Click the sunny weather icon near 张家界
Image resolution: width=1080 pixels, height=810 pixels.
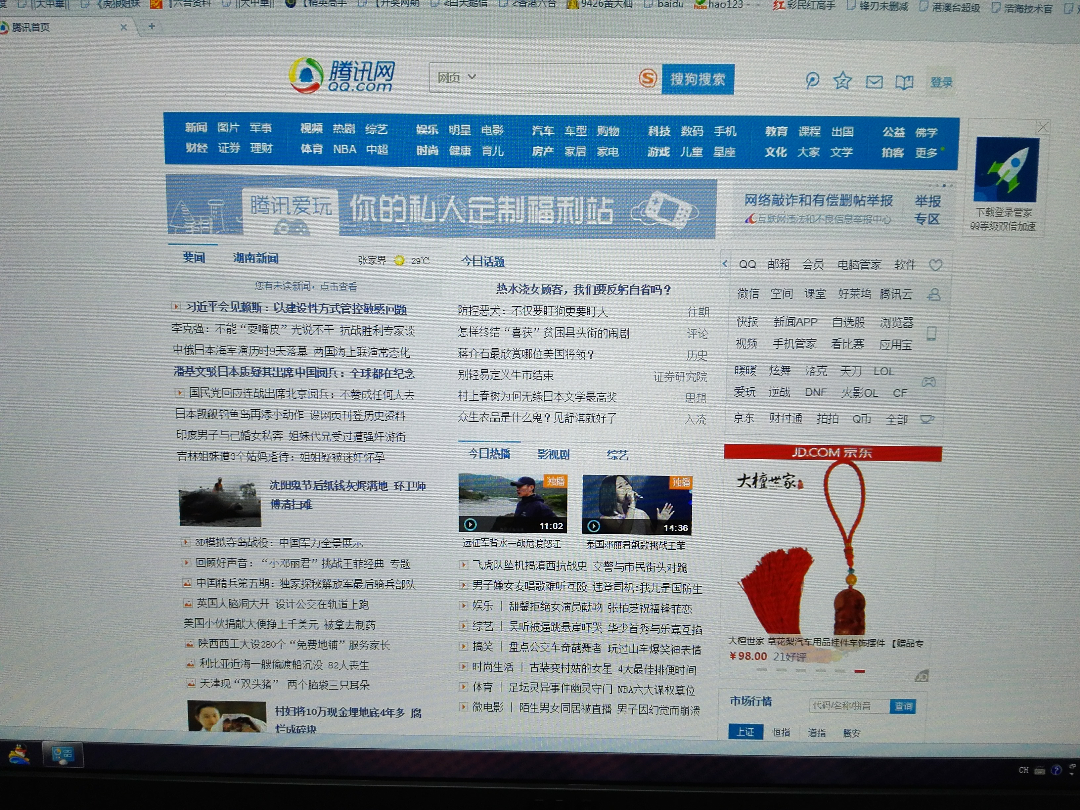[x=399, y=260]
